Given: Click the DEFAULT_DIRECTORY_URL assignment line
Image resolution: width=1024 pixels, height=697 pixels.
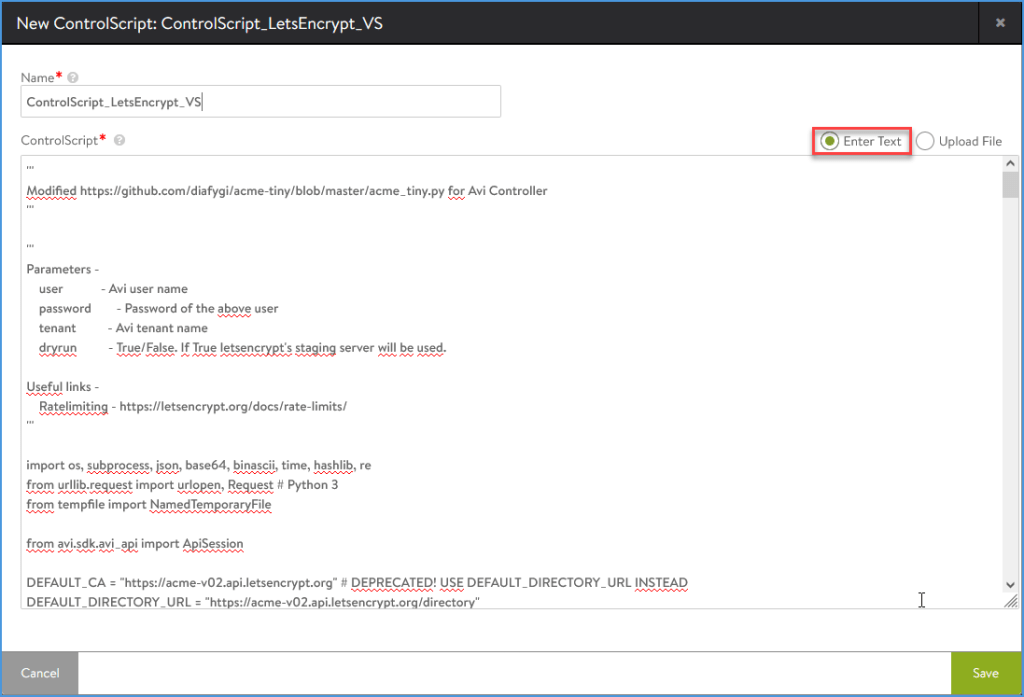Looking at the screenshot, I should coord(253,602).
